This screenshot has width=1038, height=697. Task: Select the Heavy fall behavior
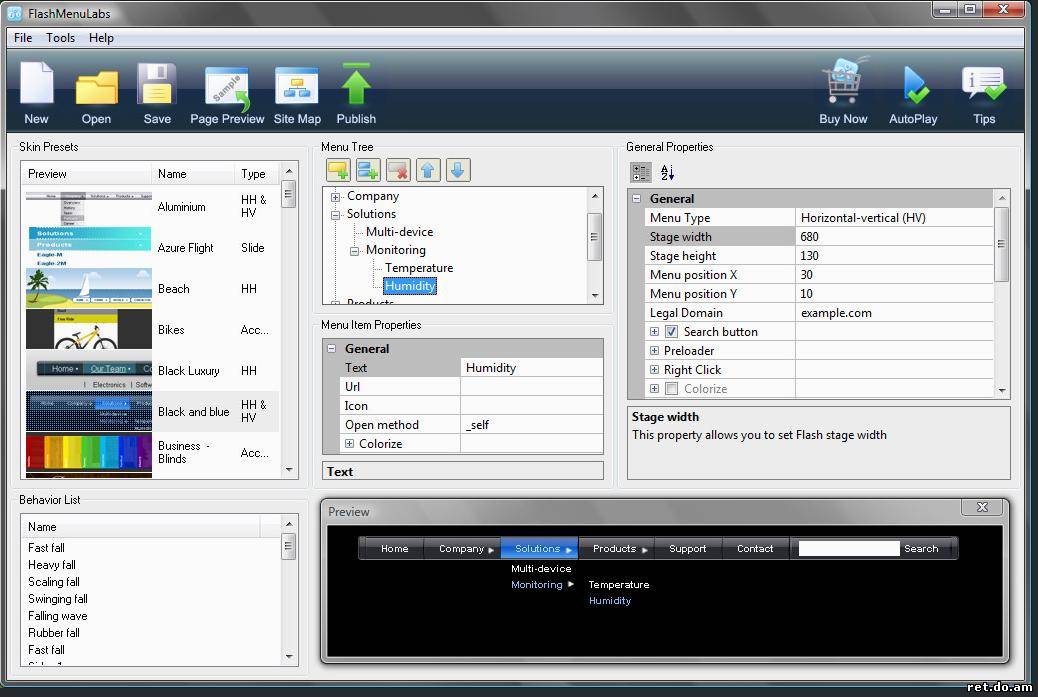[x=52, y=565]
